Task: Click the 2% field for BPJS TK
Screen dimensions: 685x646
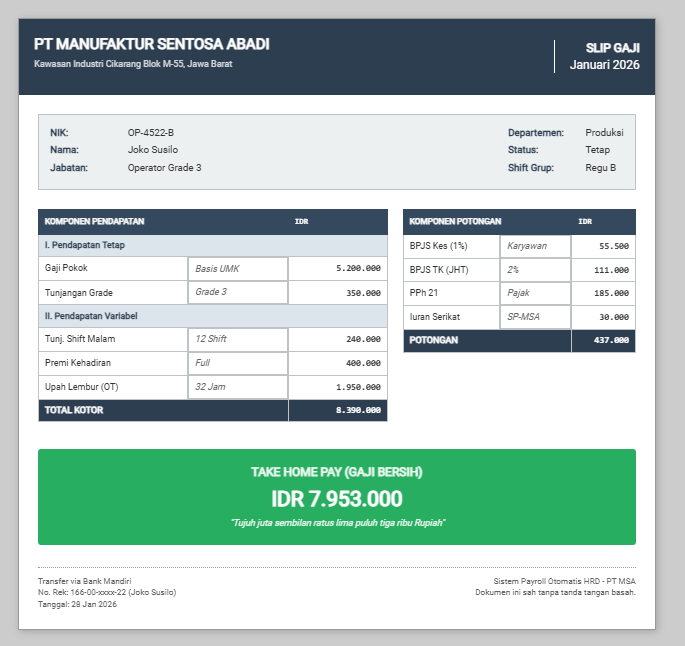Action: [535, 270]
